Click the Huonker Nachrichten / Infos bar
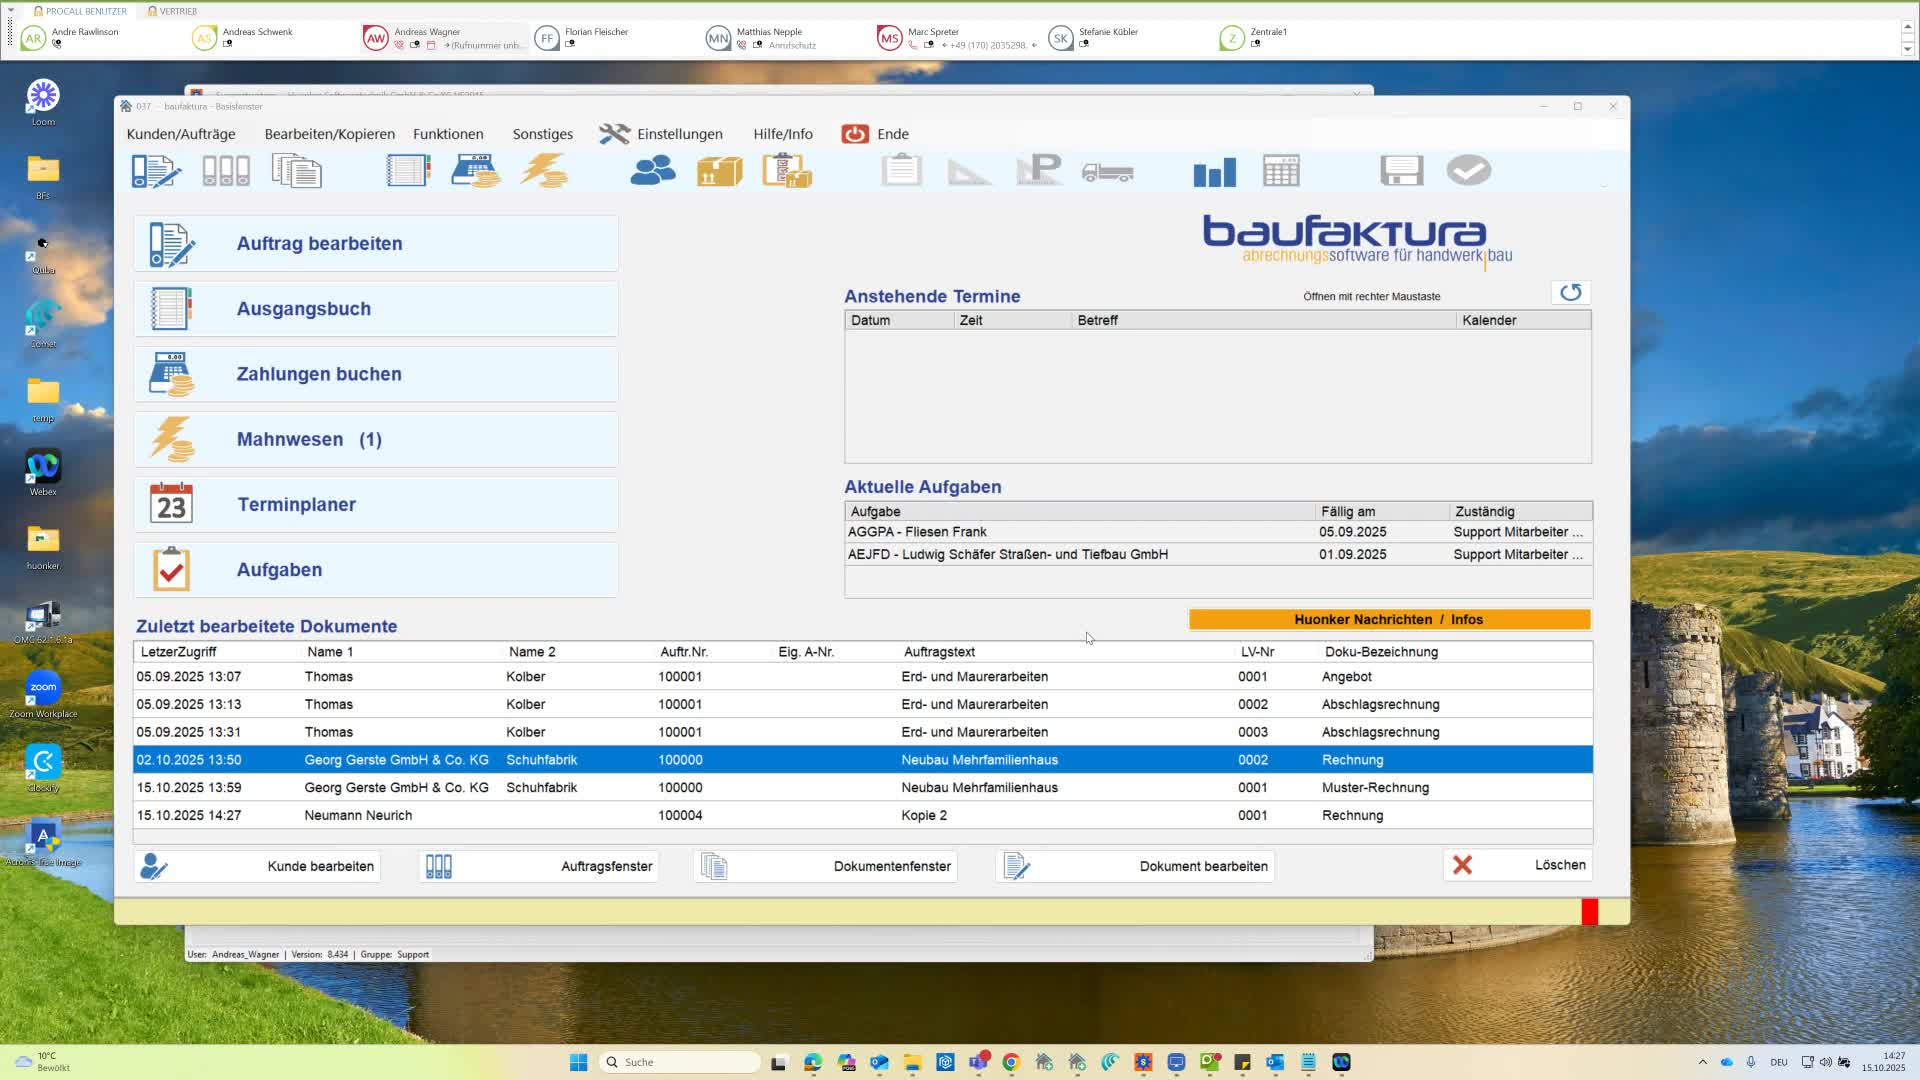Image resolution: width=1920 pixels, height=1080 pixels. tap(1389, 620)
